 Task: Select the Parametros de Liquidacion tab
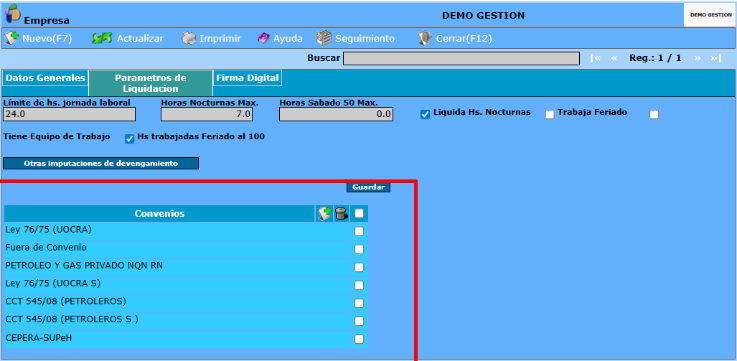coord(150,83)
